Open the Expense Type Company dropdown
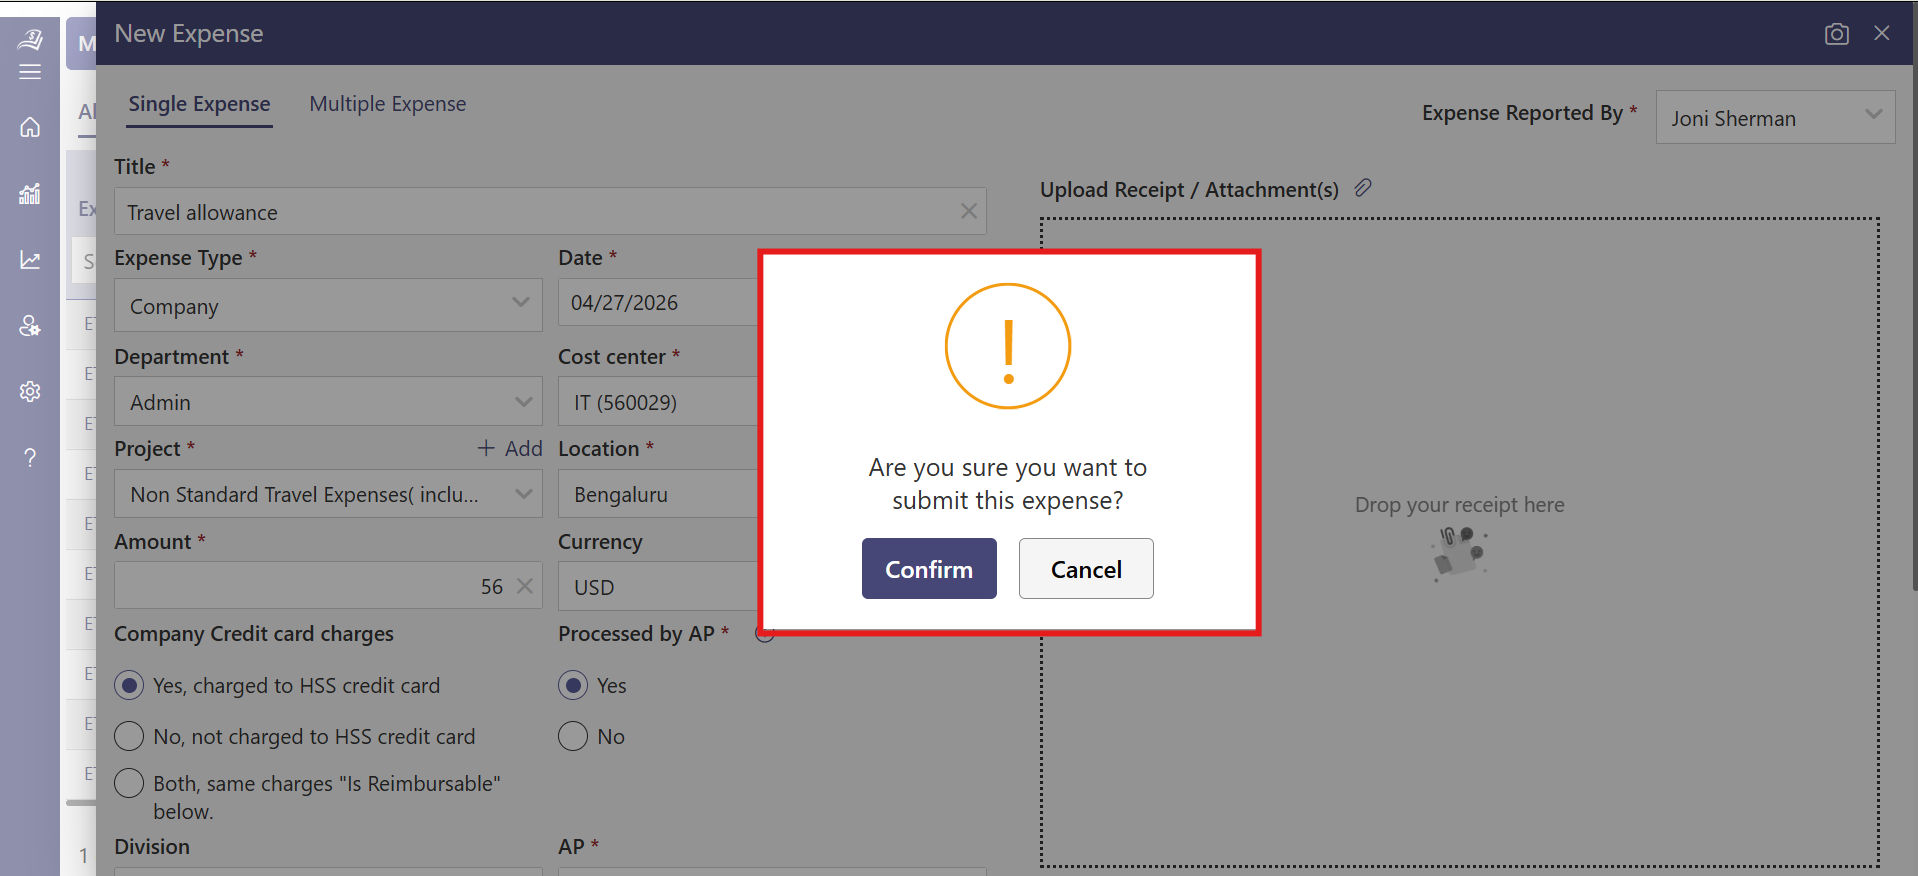The width and height of the screenshot is (1918, 876). (328, 305)
